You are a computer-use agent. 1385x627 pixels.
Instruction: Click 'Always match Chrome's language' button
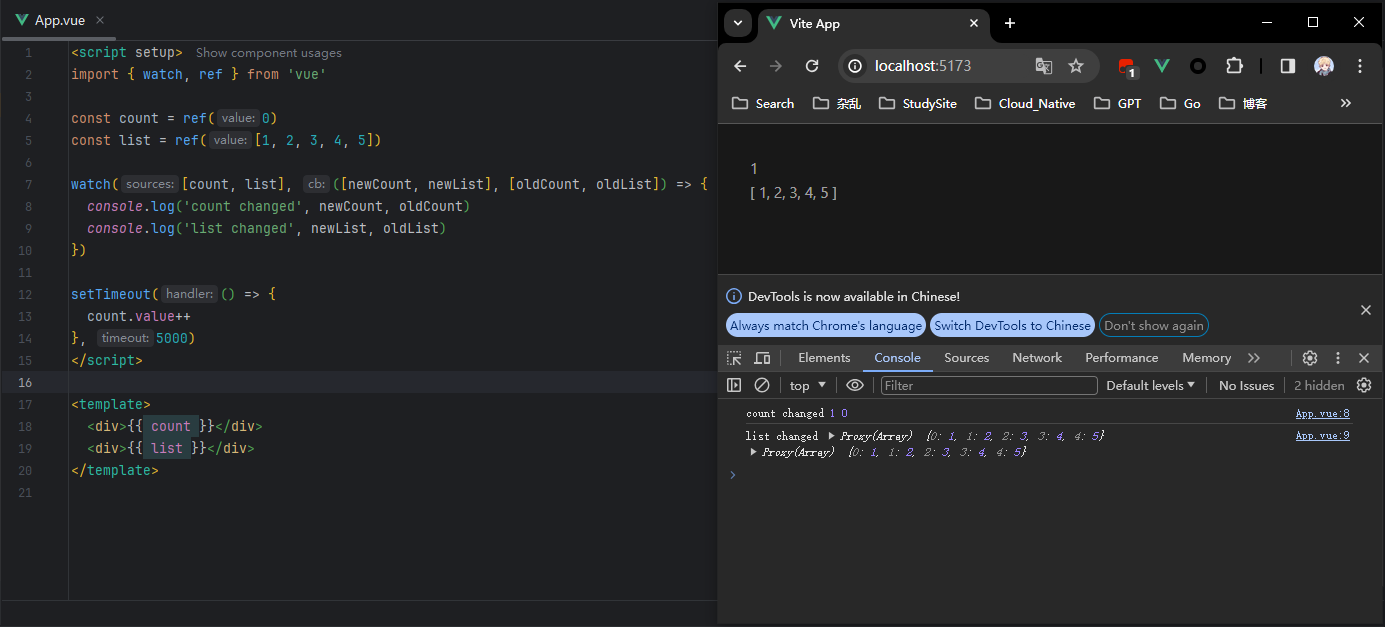point(826,325)
